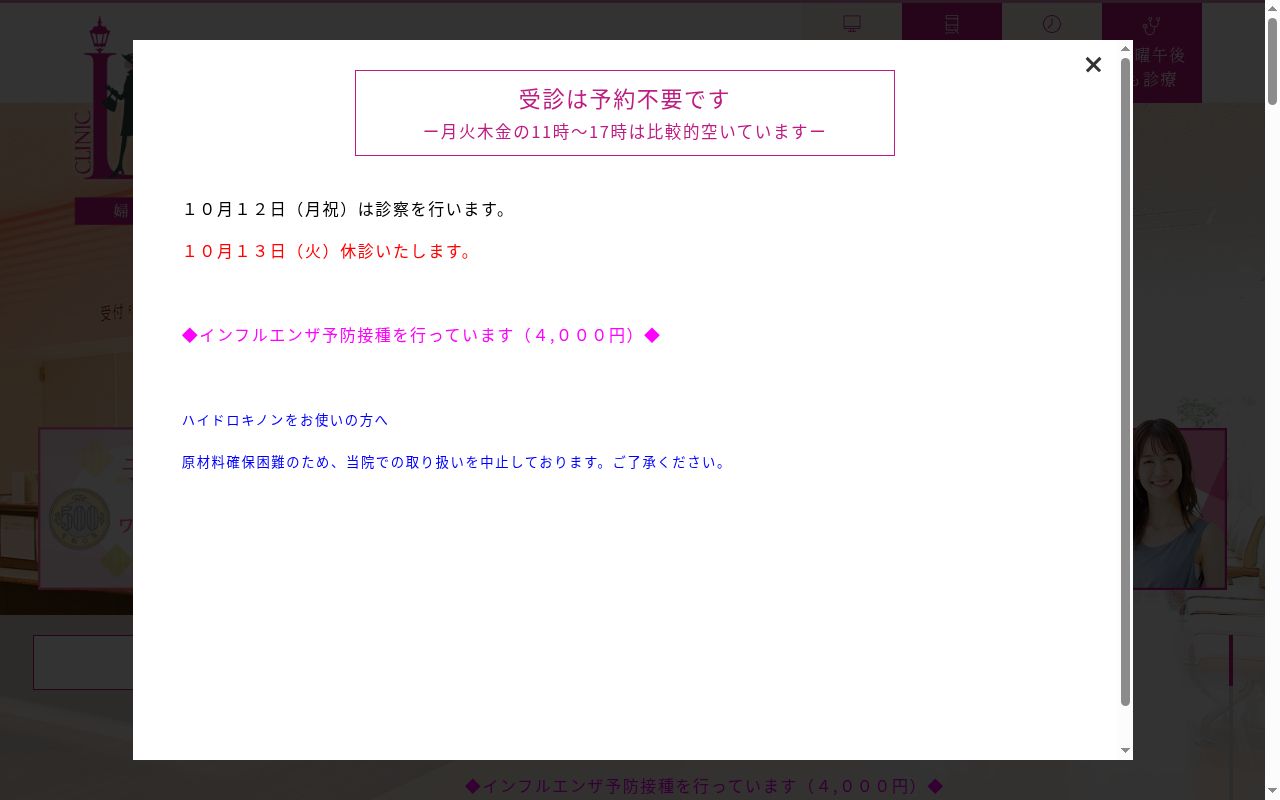Click the 500 yen coin image
The image size is (1280, 800).
tap(79, 517)
